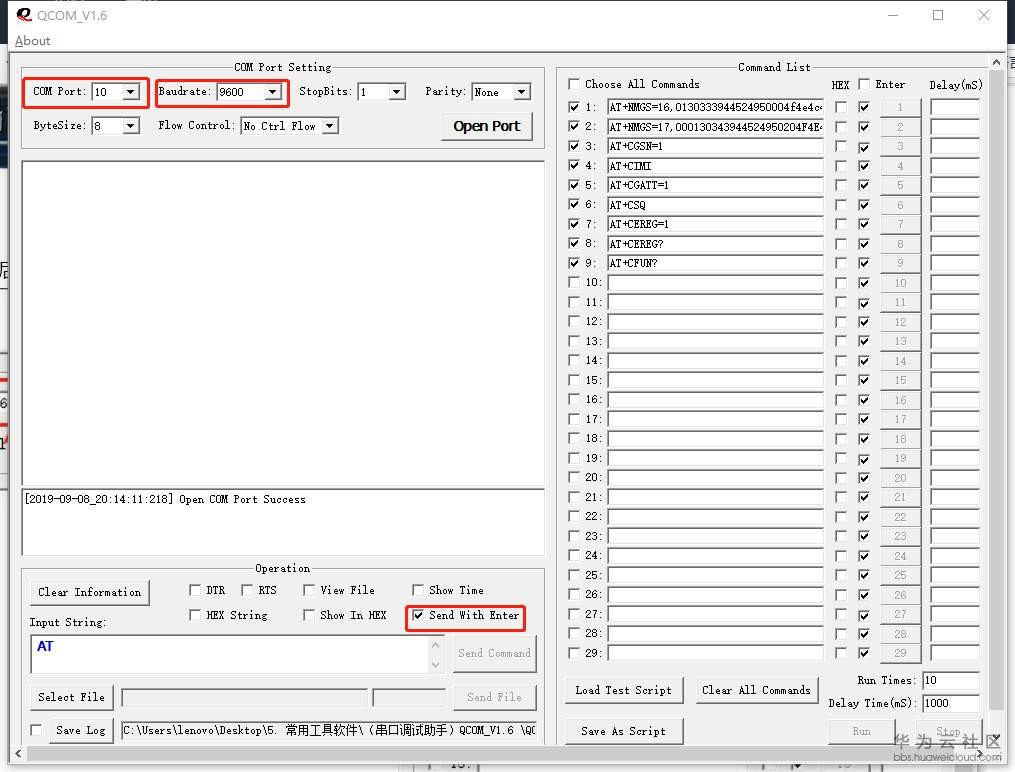
Task: Click the Input String text box
Action: [230, 654]
